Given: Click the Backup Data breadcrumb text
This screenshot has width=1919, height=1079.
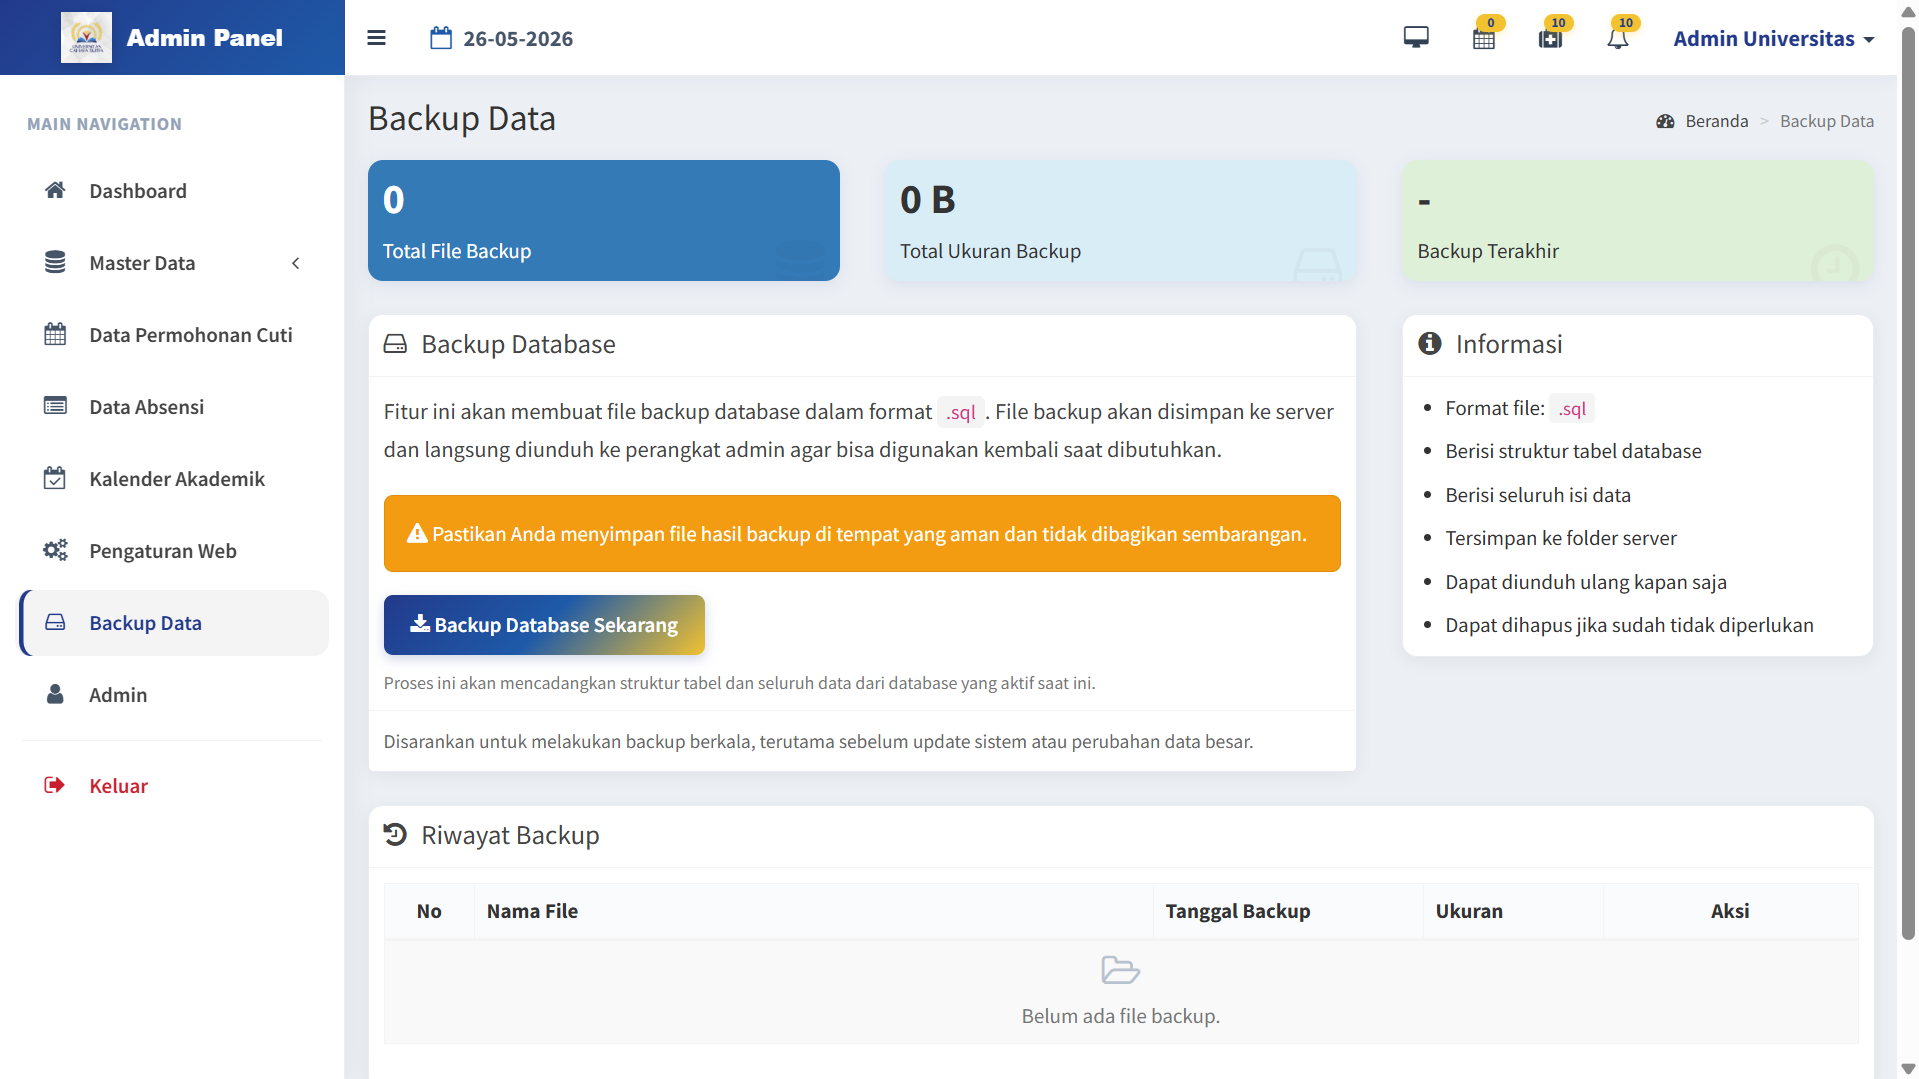Looking at the screenshot, I should point(1826,121).
